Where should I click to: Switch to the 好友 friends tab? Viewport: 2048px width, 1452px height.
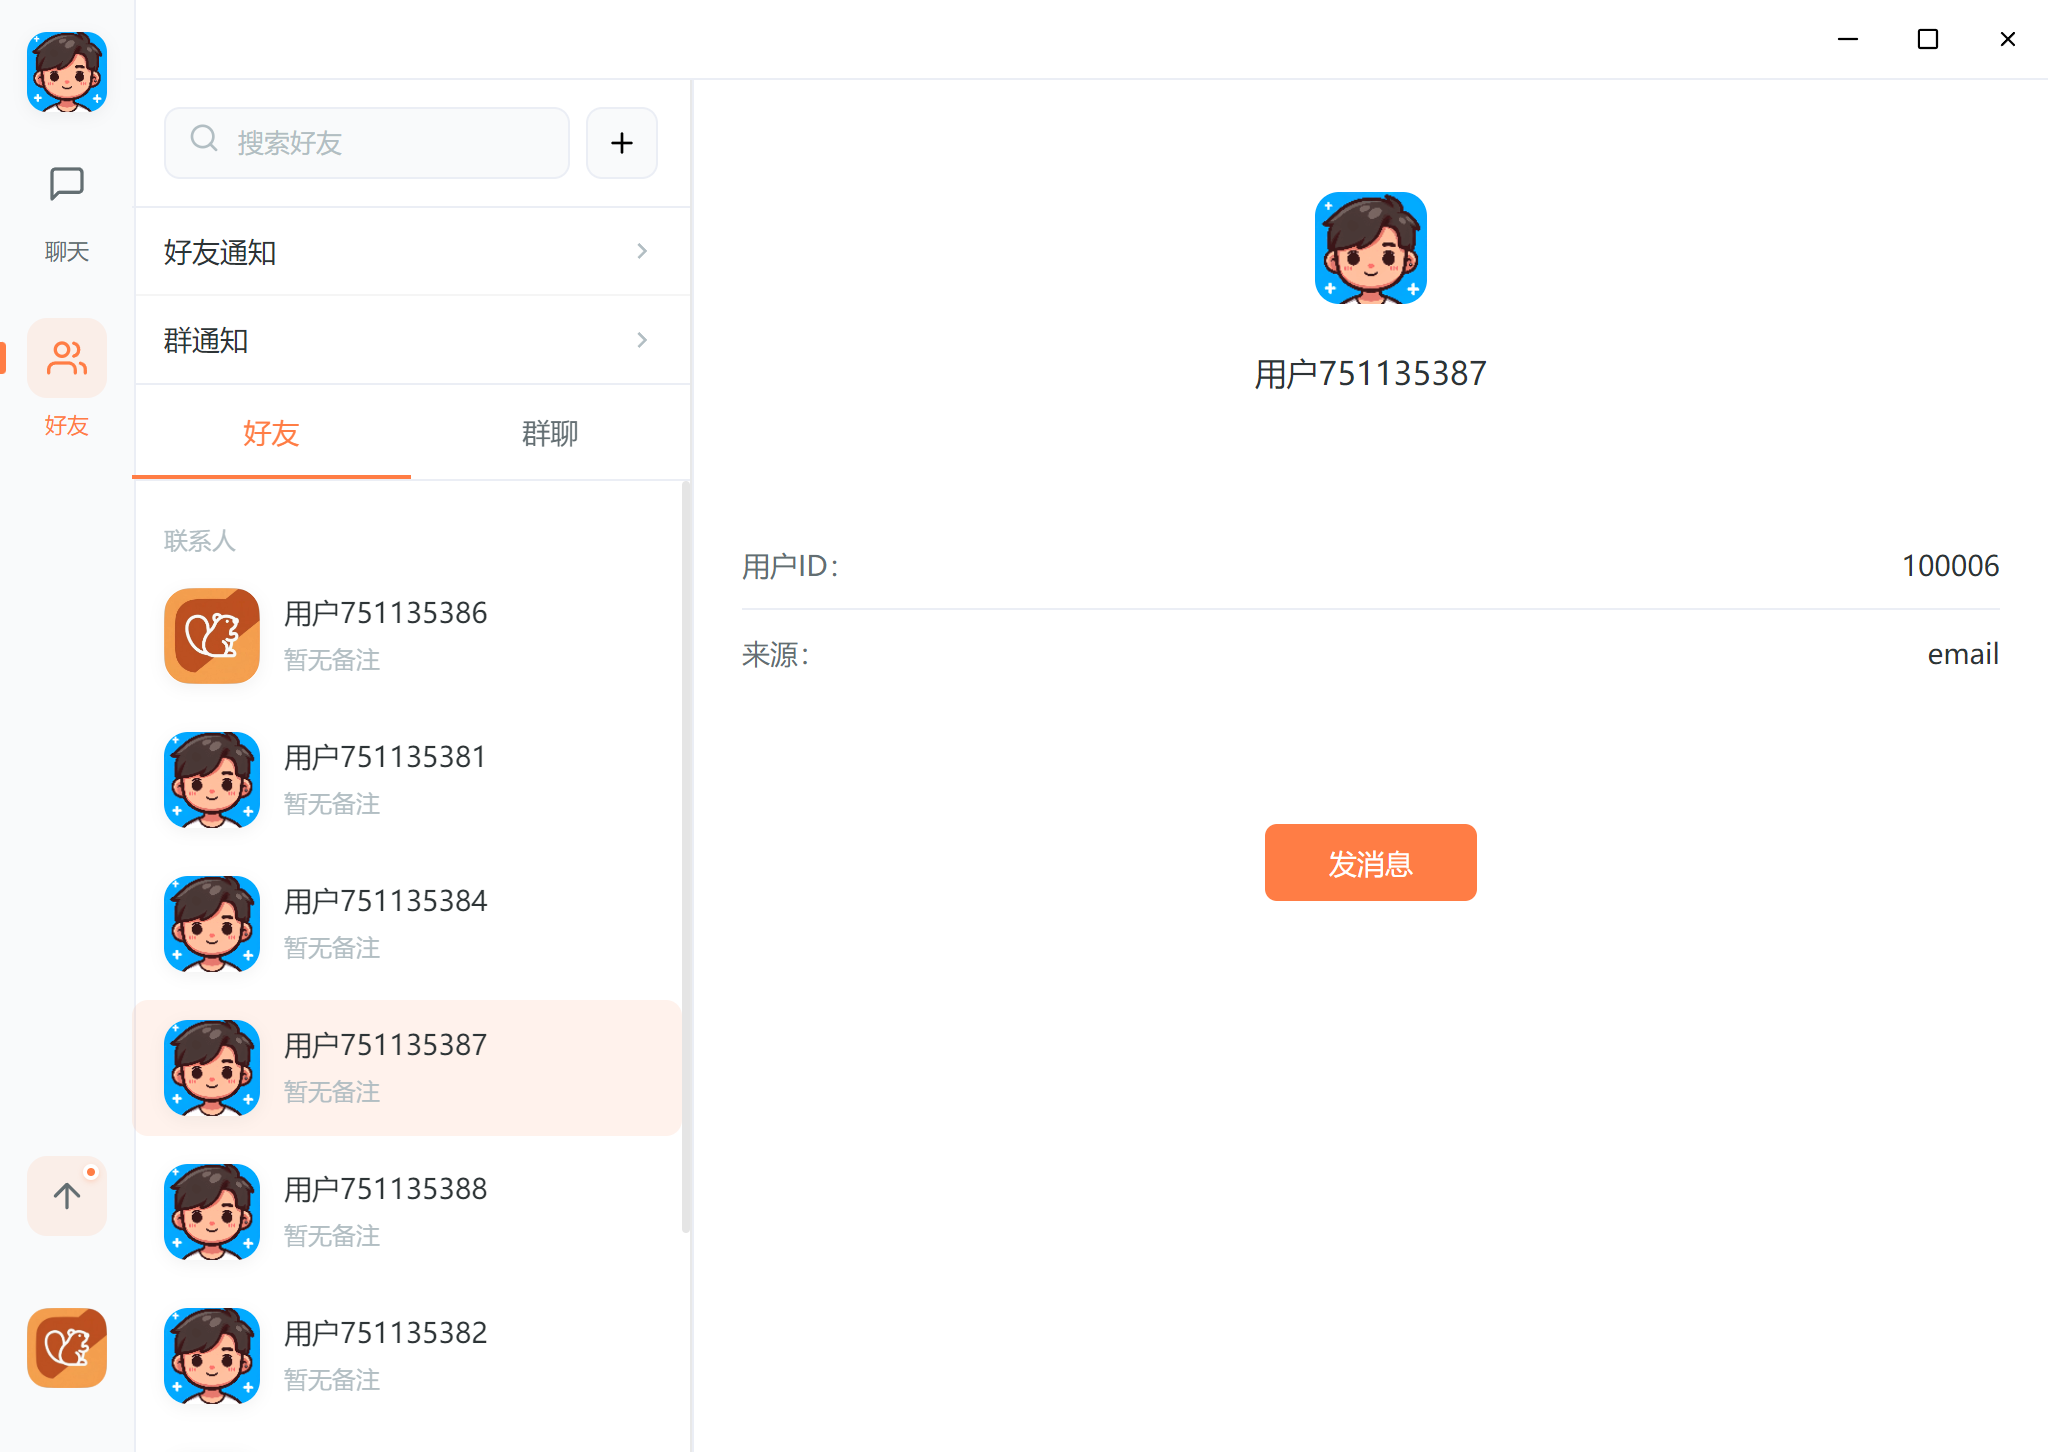coord(270,433)
